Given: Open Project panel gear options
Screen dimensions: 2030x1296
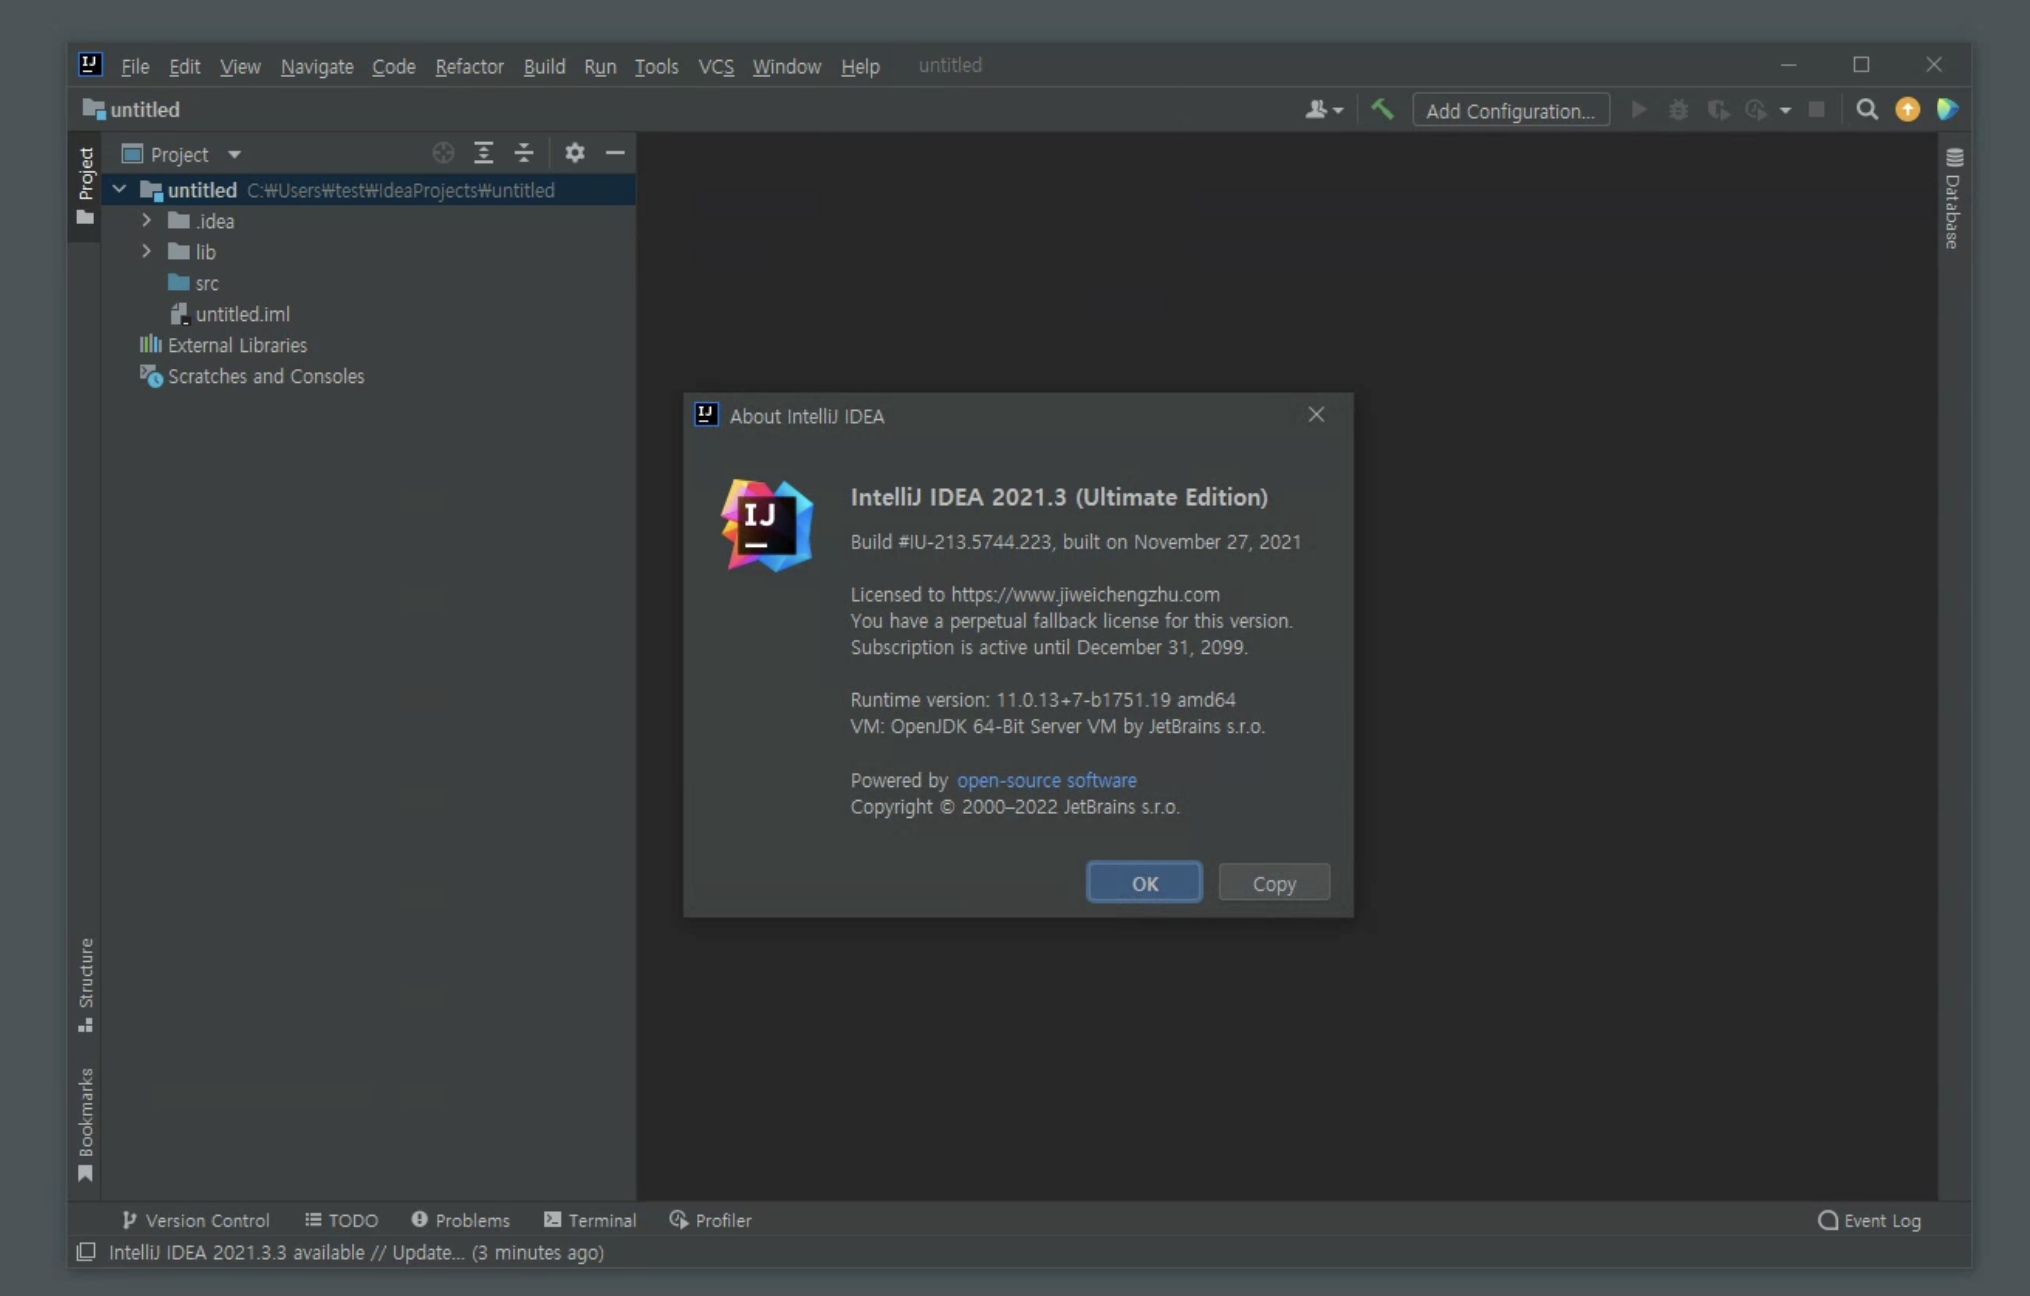Looking at the screenshot, I should (x=574, y=153).
